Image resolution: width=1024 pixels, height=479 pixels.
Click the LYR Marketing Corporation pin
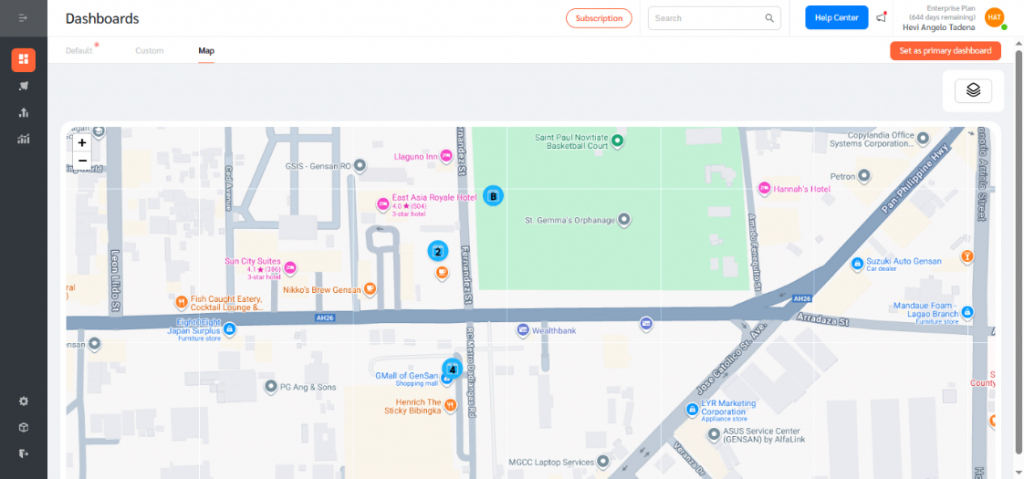click(x=692, y=410)
